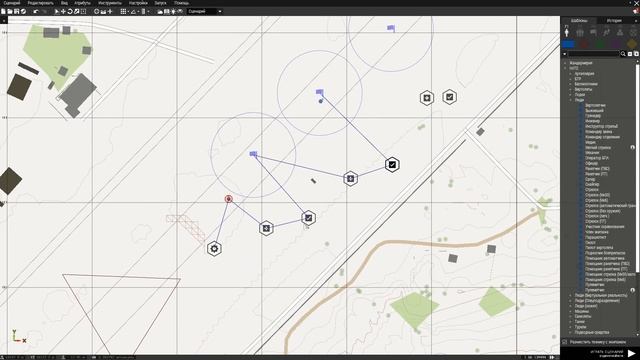Image resolution: width=640 pixels, height=360 pixels.
Task: Select Медик unit in list
Action: pos(590,142)
